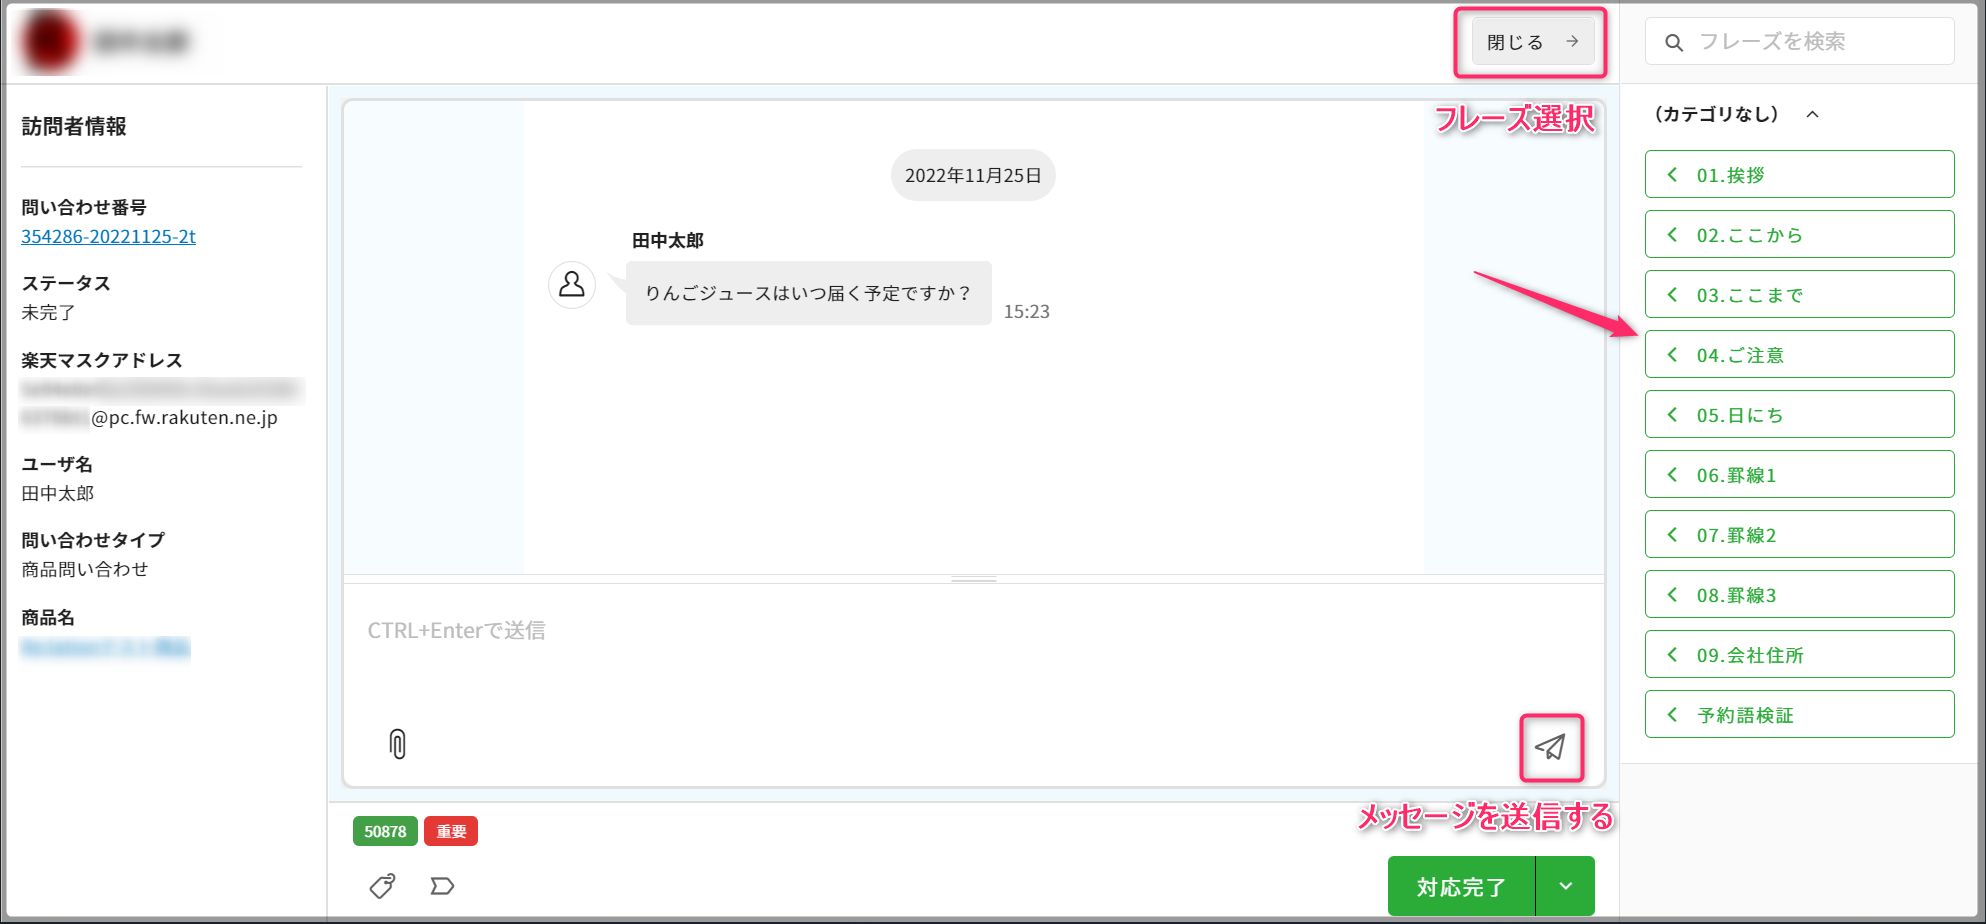The image size is (1986, 924).
Task: Click the label icon next to the tag
Action: pyautogui.click(x=442, y=886)
